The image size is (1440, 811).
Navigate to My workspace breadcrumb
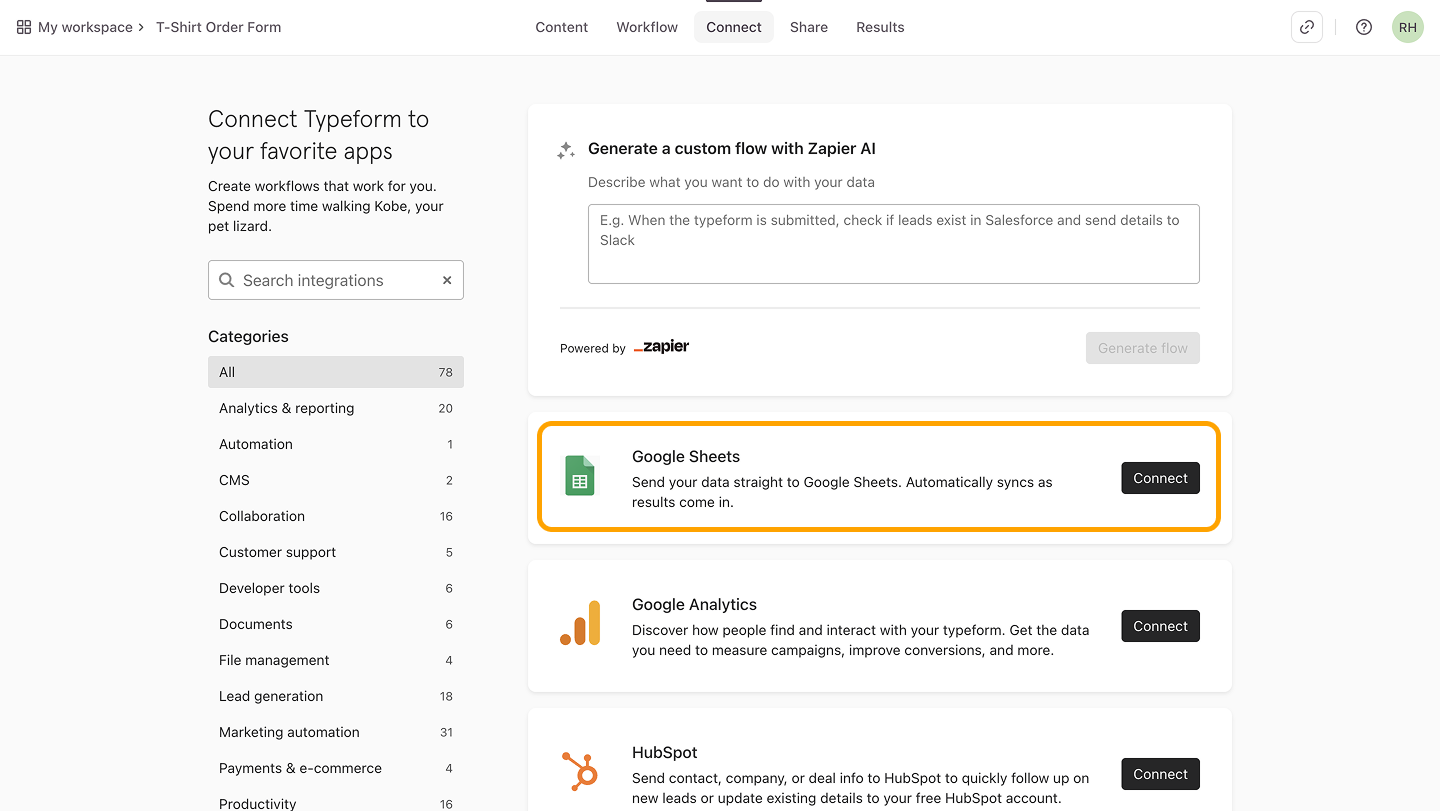85,27
